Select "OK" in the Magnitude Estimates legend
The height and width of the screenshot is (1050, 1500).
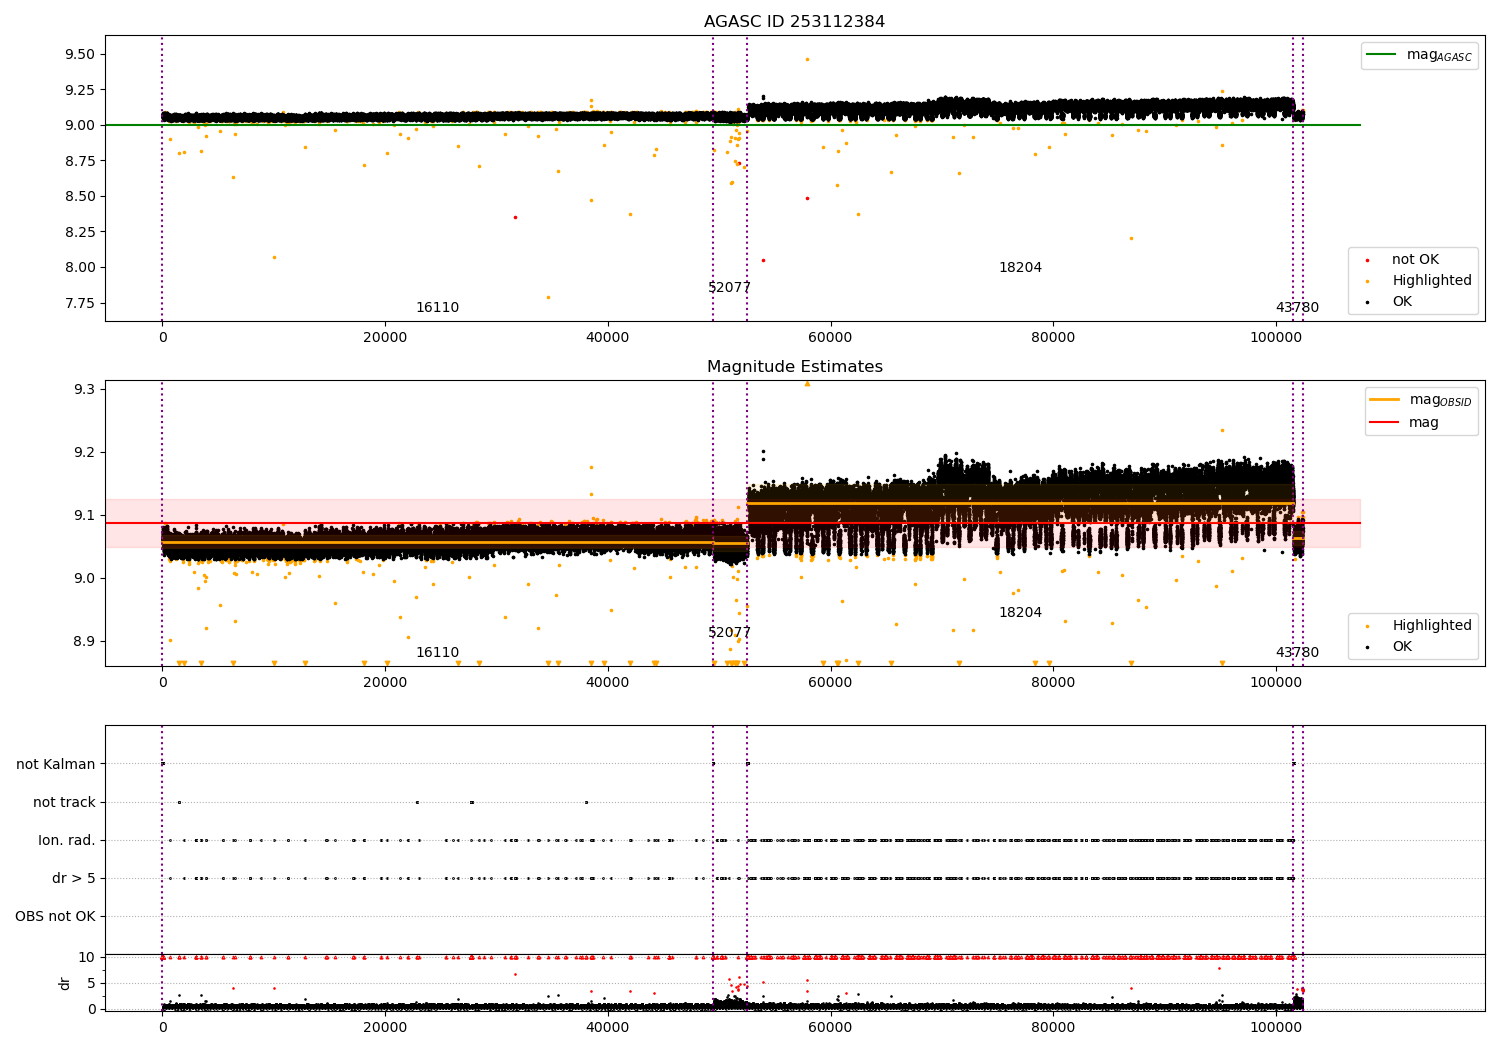click(x=1402, y=647)
